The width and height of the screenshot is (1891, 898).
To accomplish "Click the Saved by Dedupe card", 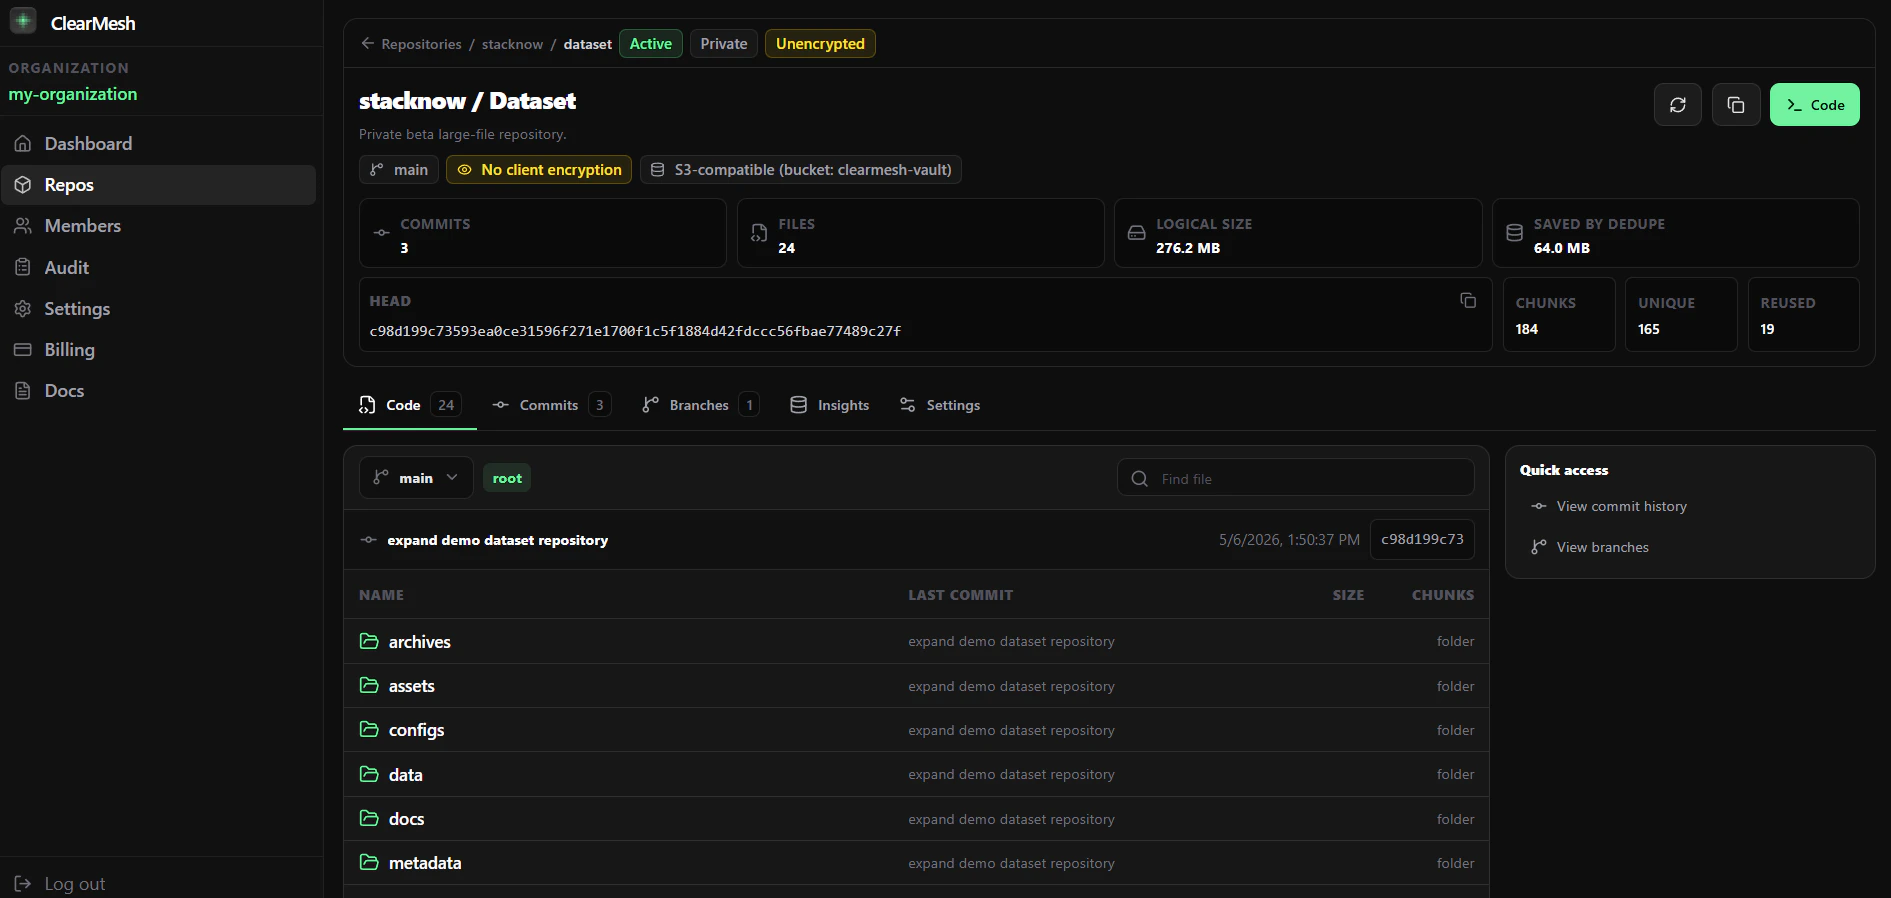I will 1676,233.
